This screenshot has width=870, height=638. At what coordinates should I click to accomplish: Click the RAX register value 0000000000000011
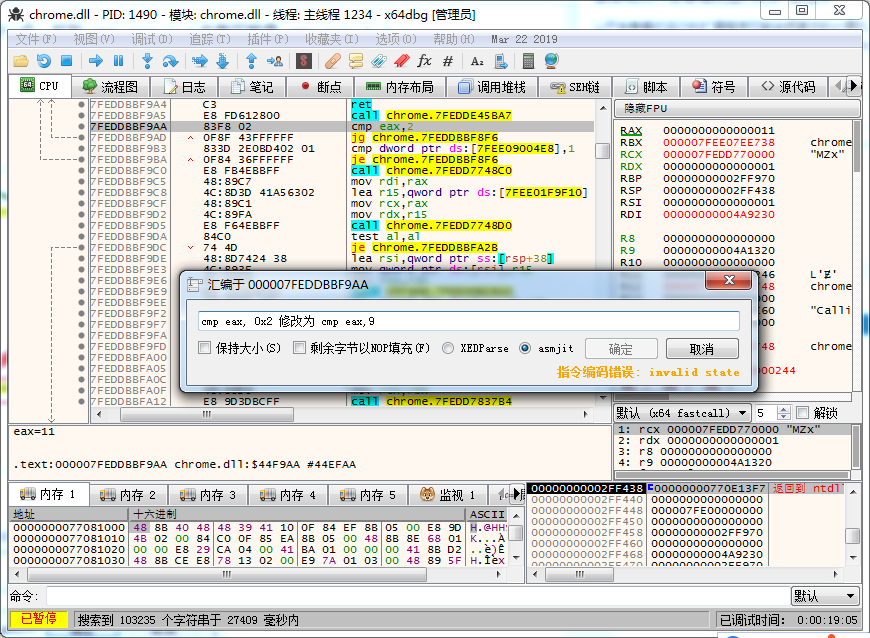pos(719,130)
